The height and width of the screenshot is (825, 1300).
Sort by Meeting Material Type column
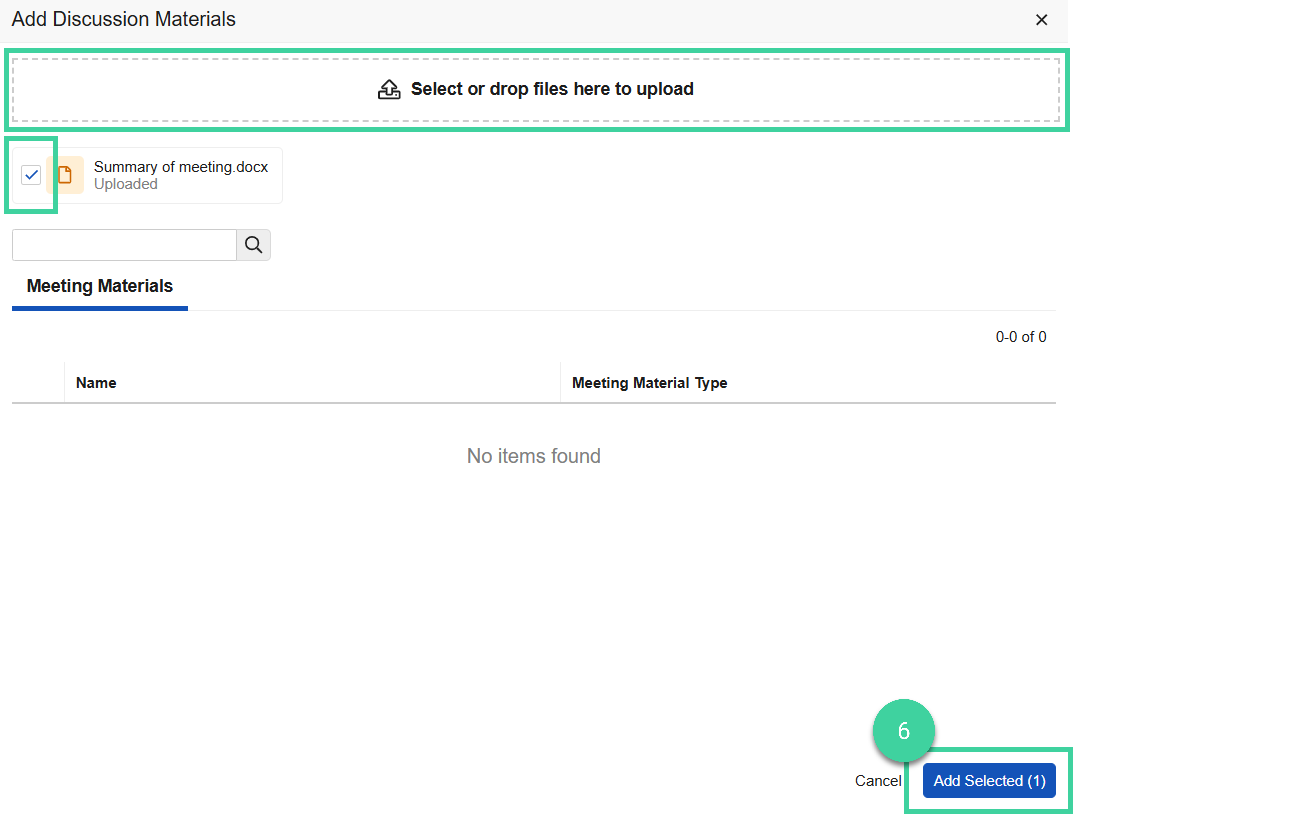click(x=650, y=382)
